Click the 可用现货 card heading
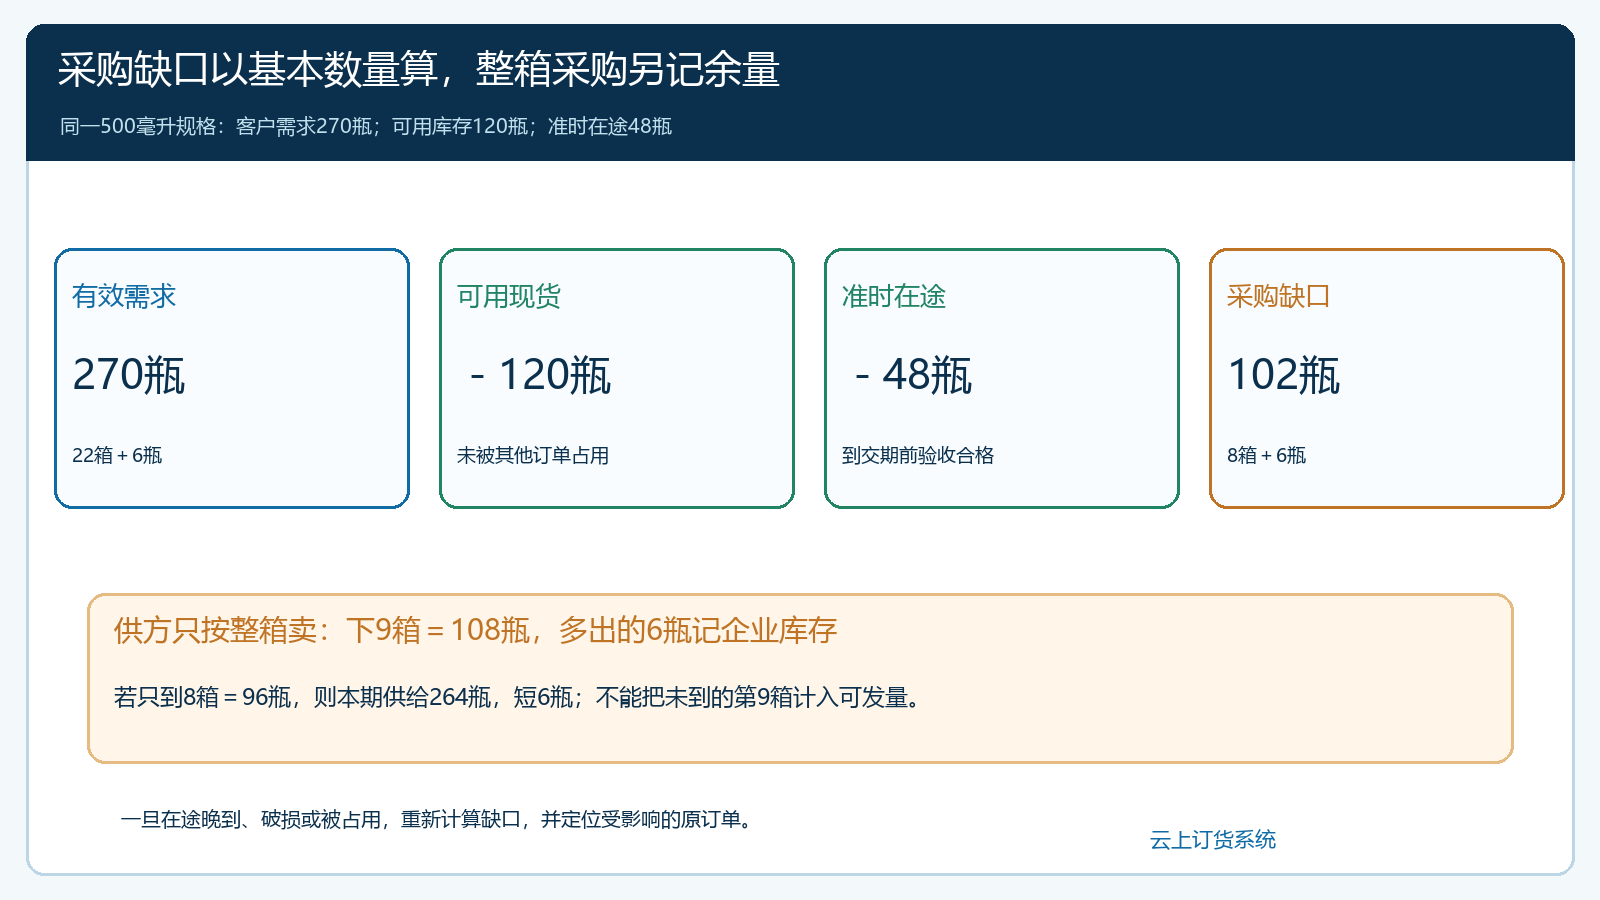The width and height of the screenshot is (1600, 900). [x=509, y=296]
